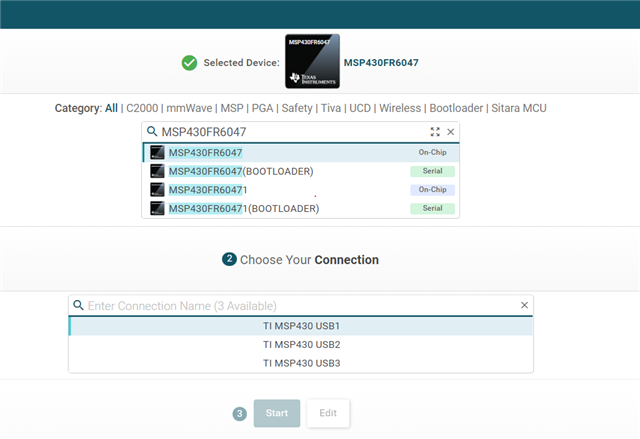Filter devices by Bootloader category
Viewport: 640px width, 439px height.
point(456,108)
